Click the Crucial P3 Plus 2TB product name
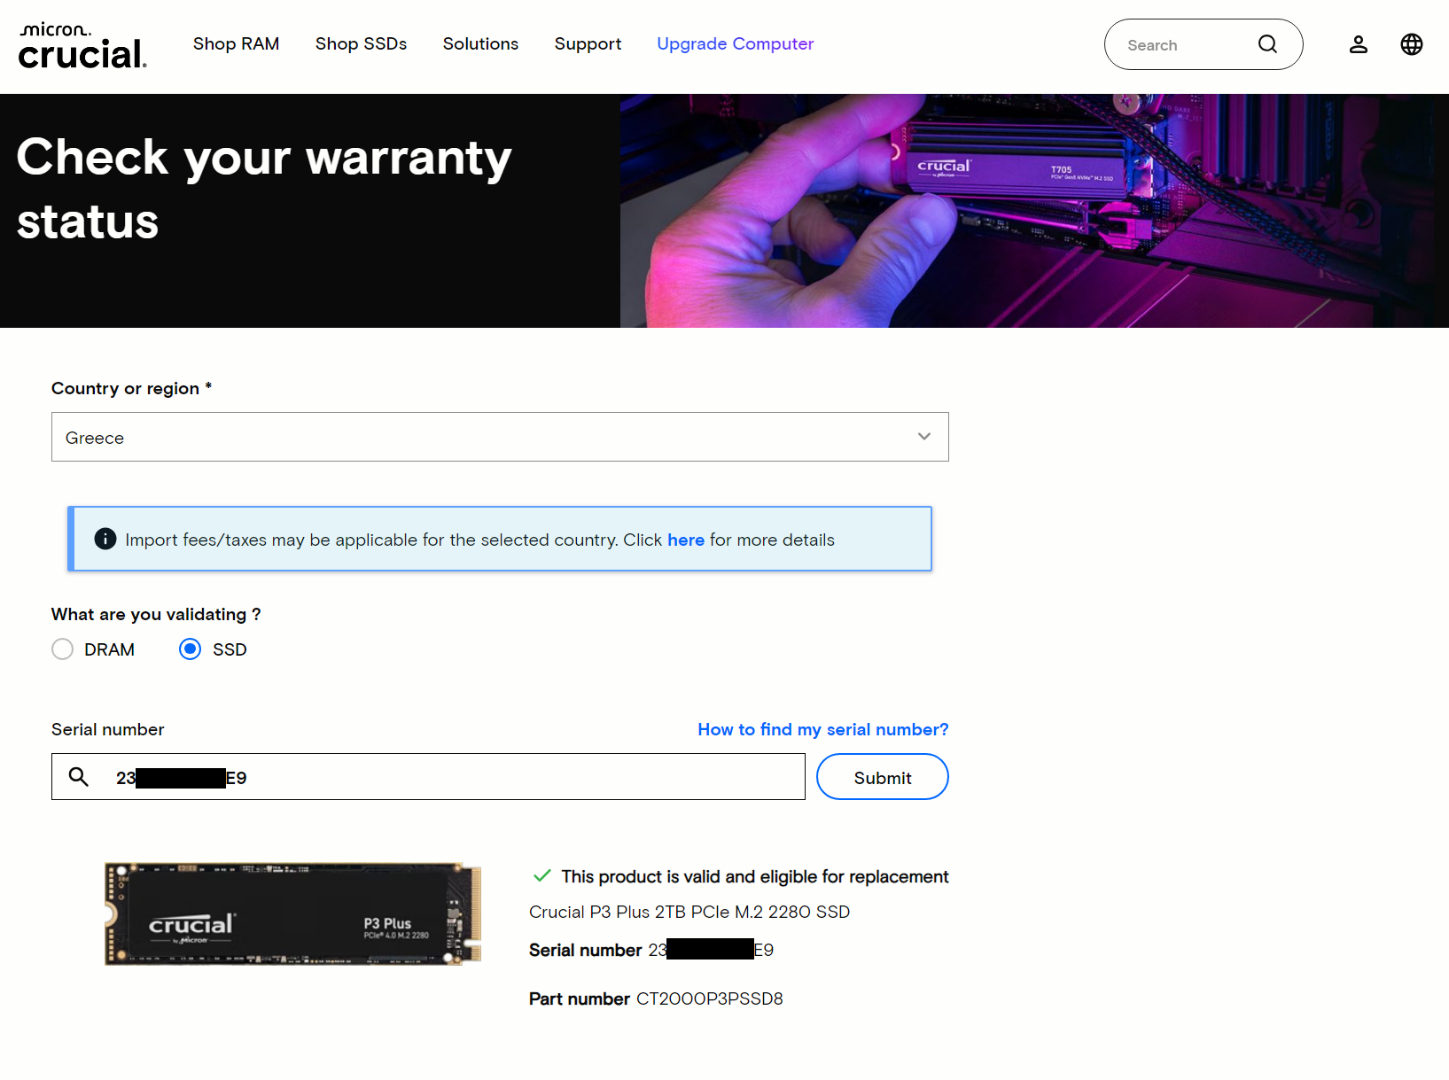This screenshot has height=1080, width=1449. (689, 912)
